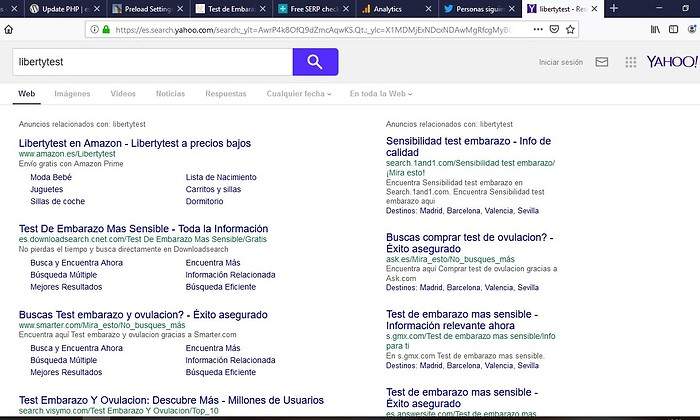Minimize the browser window
700x420 pixels.
[x=659, y=8]
